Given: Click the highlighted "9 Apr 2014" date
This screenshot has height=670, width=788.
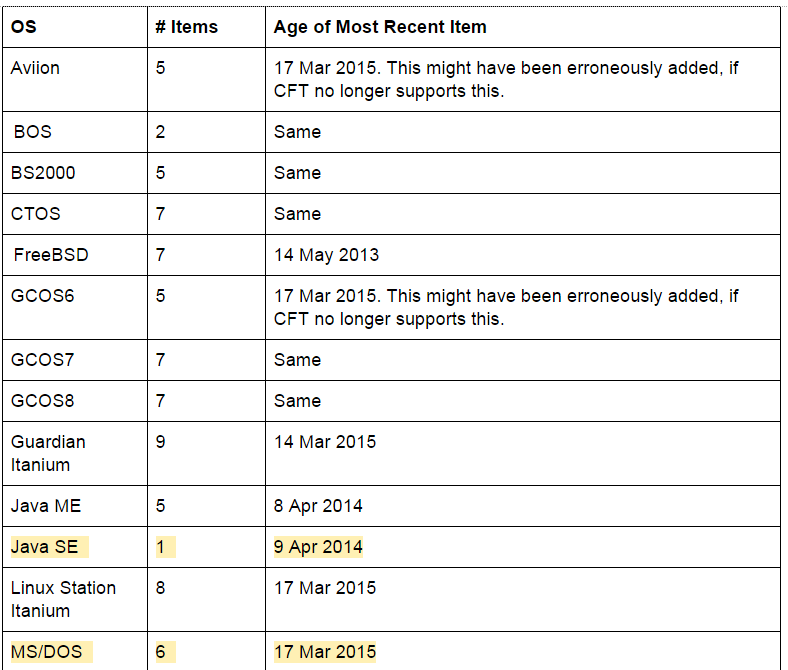Looking at the screenshot, I should (x=318, y=547).
